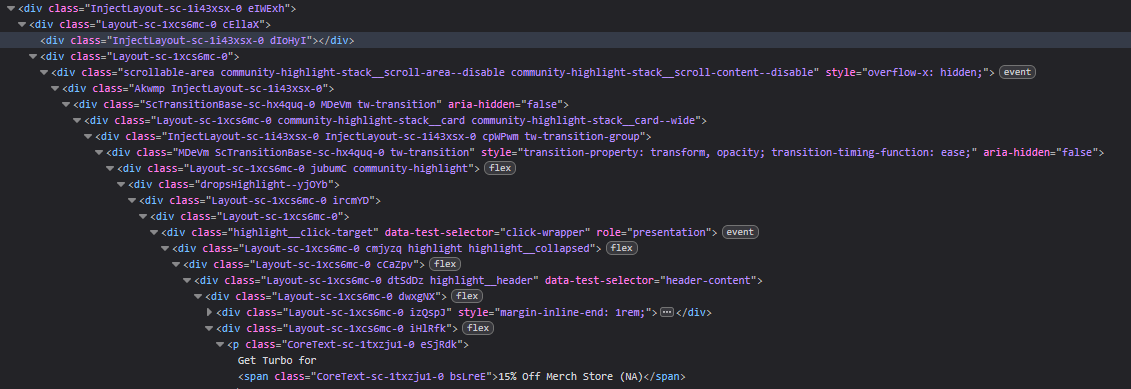Expand the collapsed izQspJ div node

(x=209, y=312)
